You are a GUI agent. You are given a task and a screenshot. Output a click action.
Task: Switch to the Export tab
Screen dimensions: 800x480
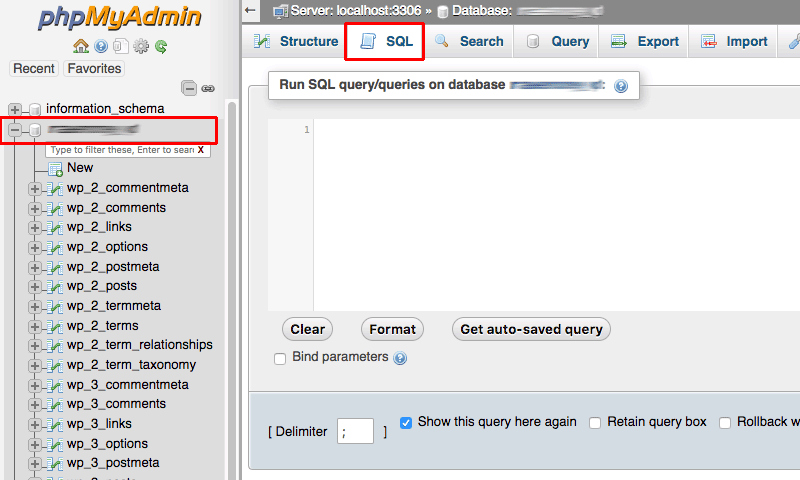coord(645,41)
